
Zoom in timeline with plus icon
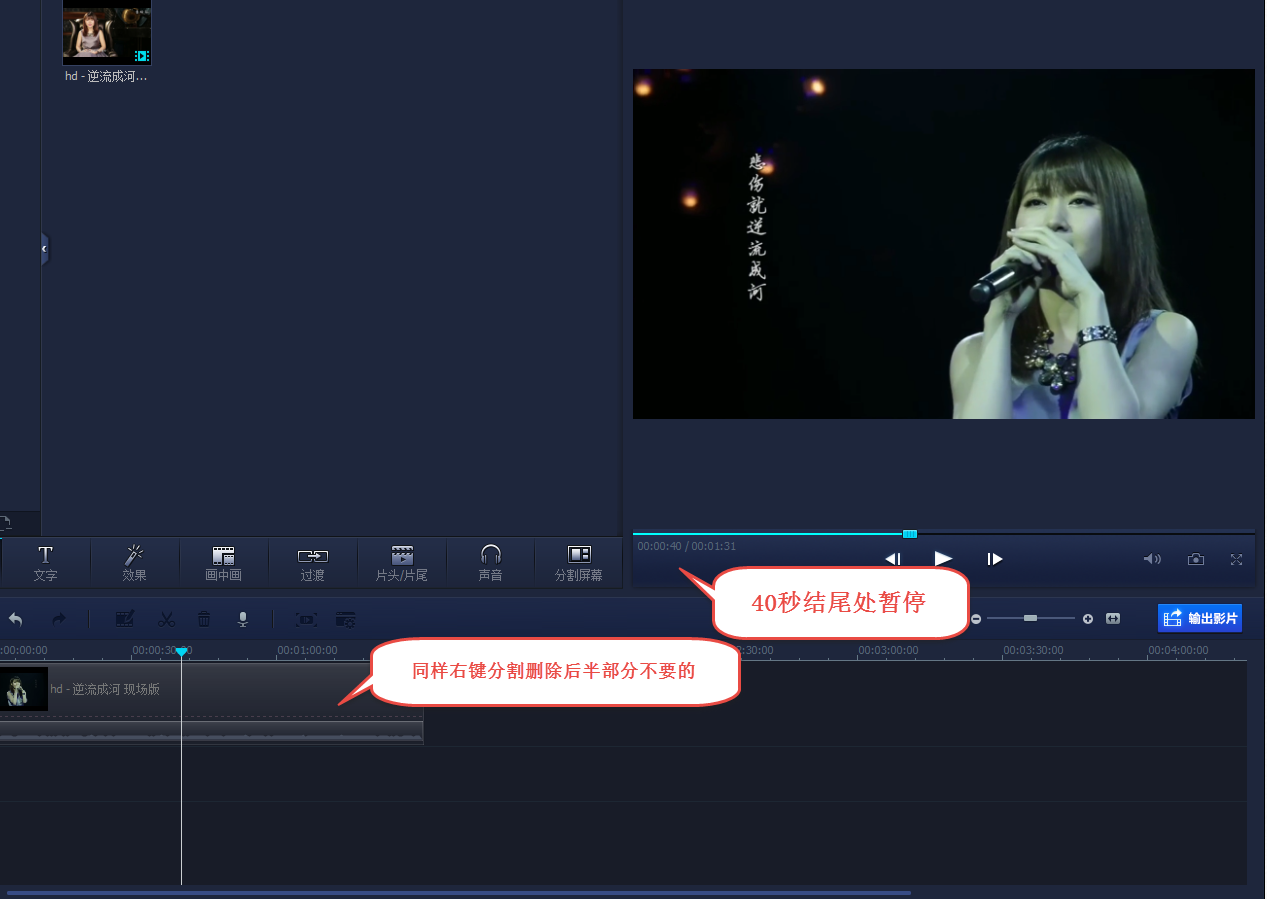1088,619
